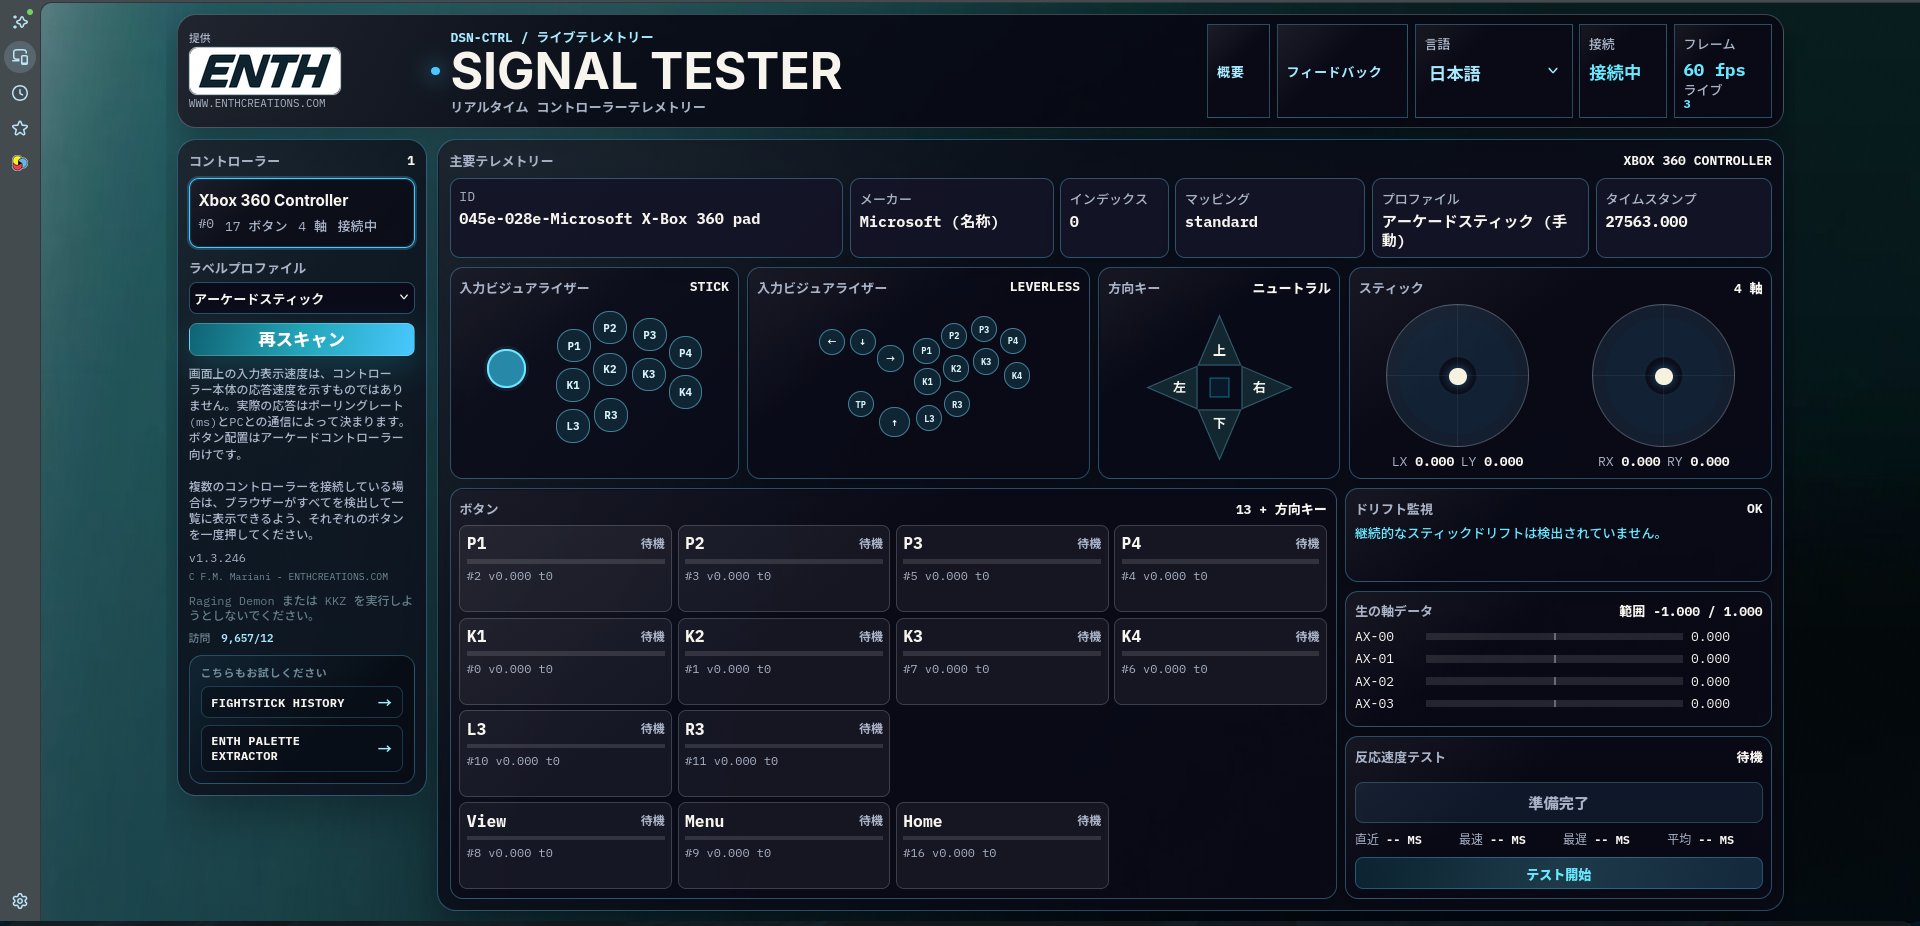Click the R3 circle in the STICK visualizer
This screenshot has height=926, width=1920.
tap(611, 415)
